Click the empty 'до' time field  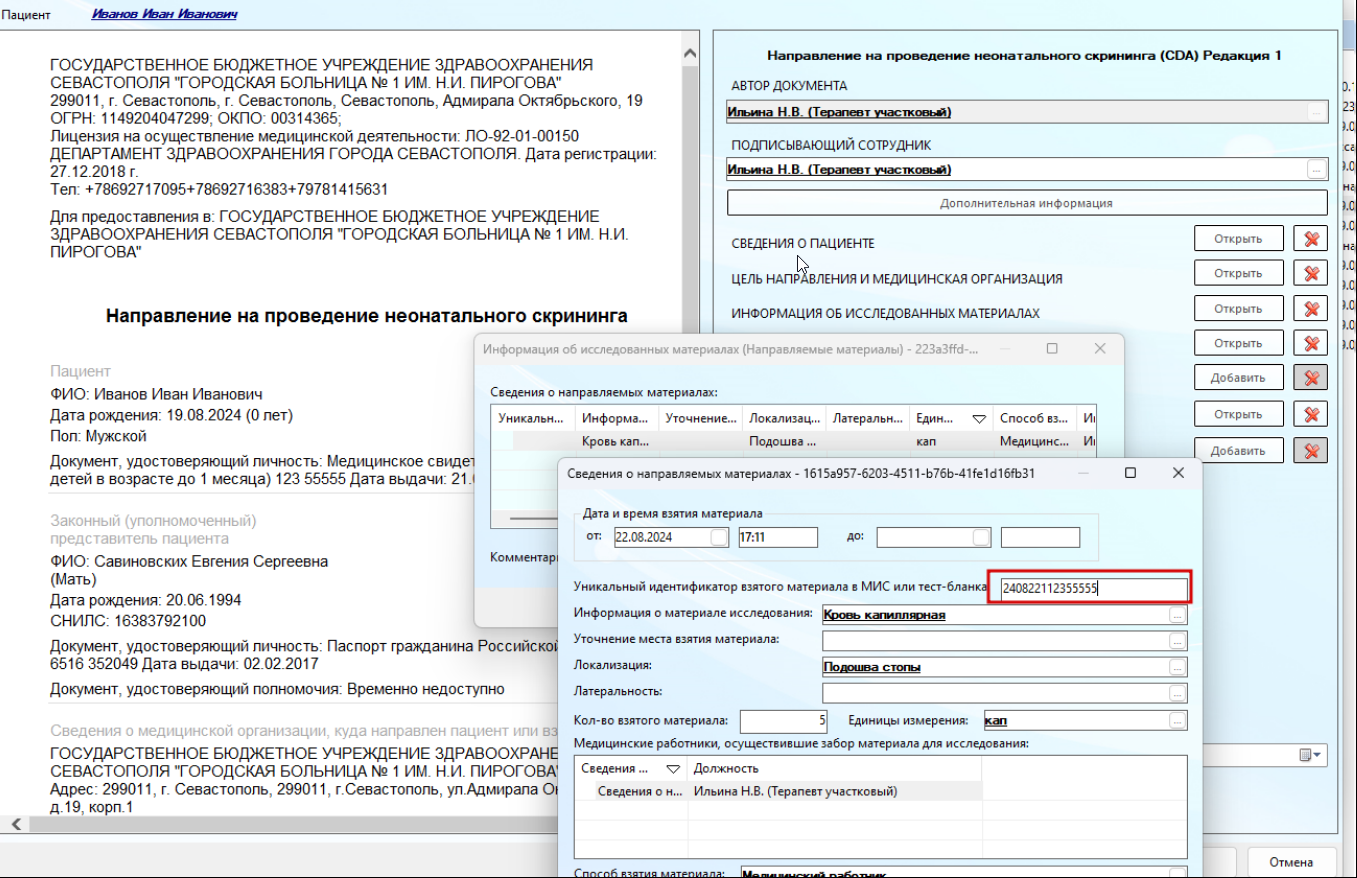pyautogui.click(x=1040, y=537)
